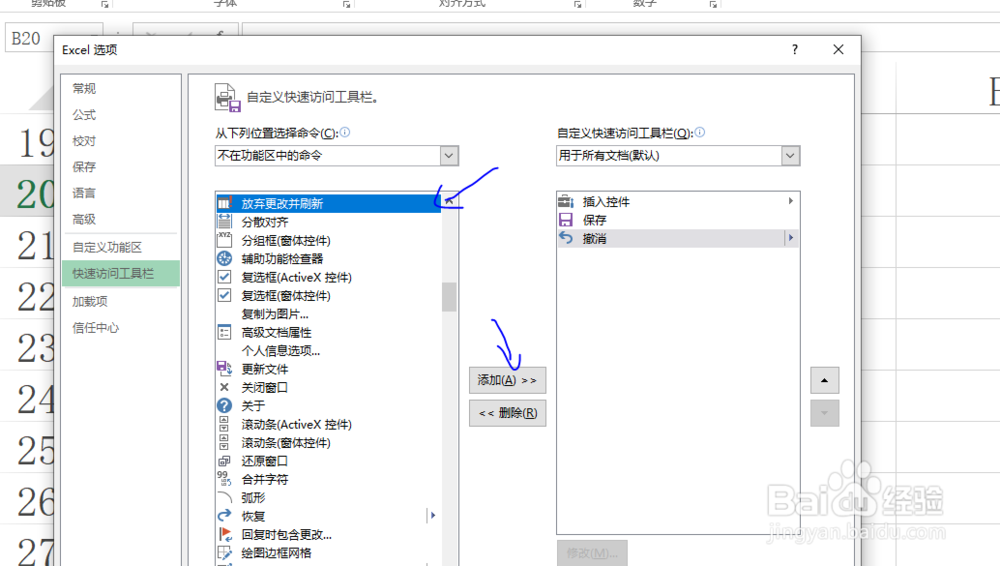Click the 高级文档属性 icon

224,332
